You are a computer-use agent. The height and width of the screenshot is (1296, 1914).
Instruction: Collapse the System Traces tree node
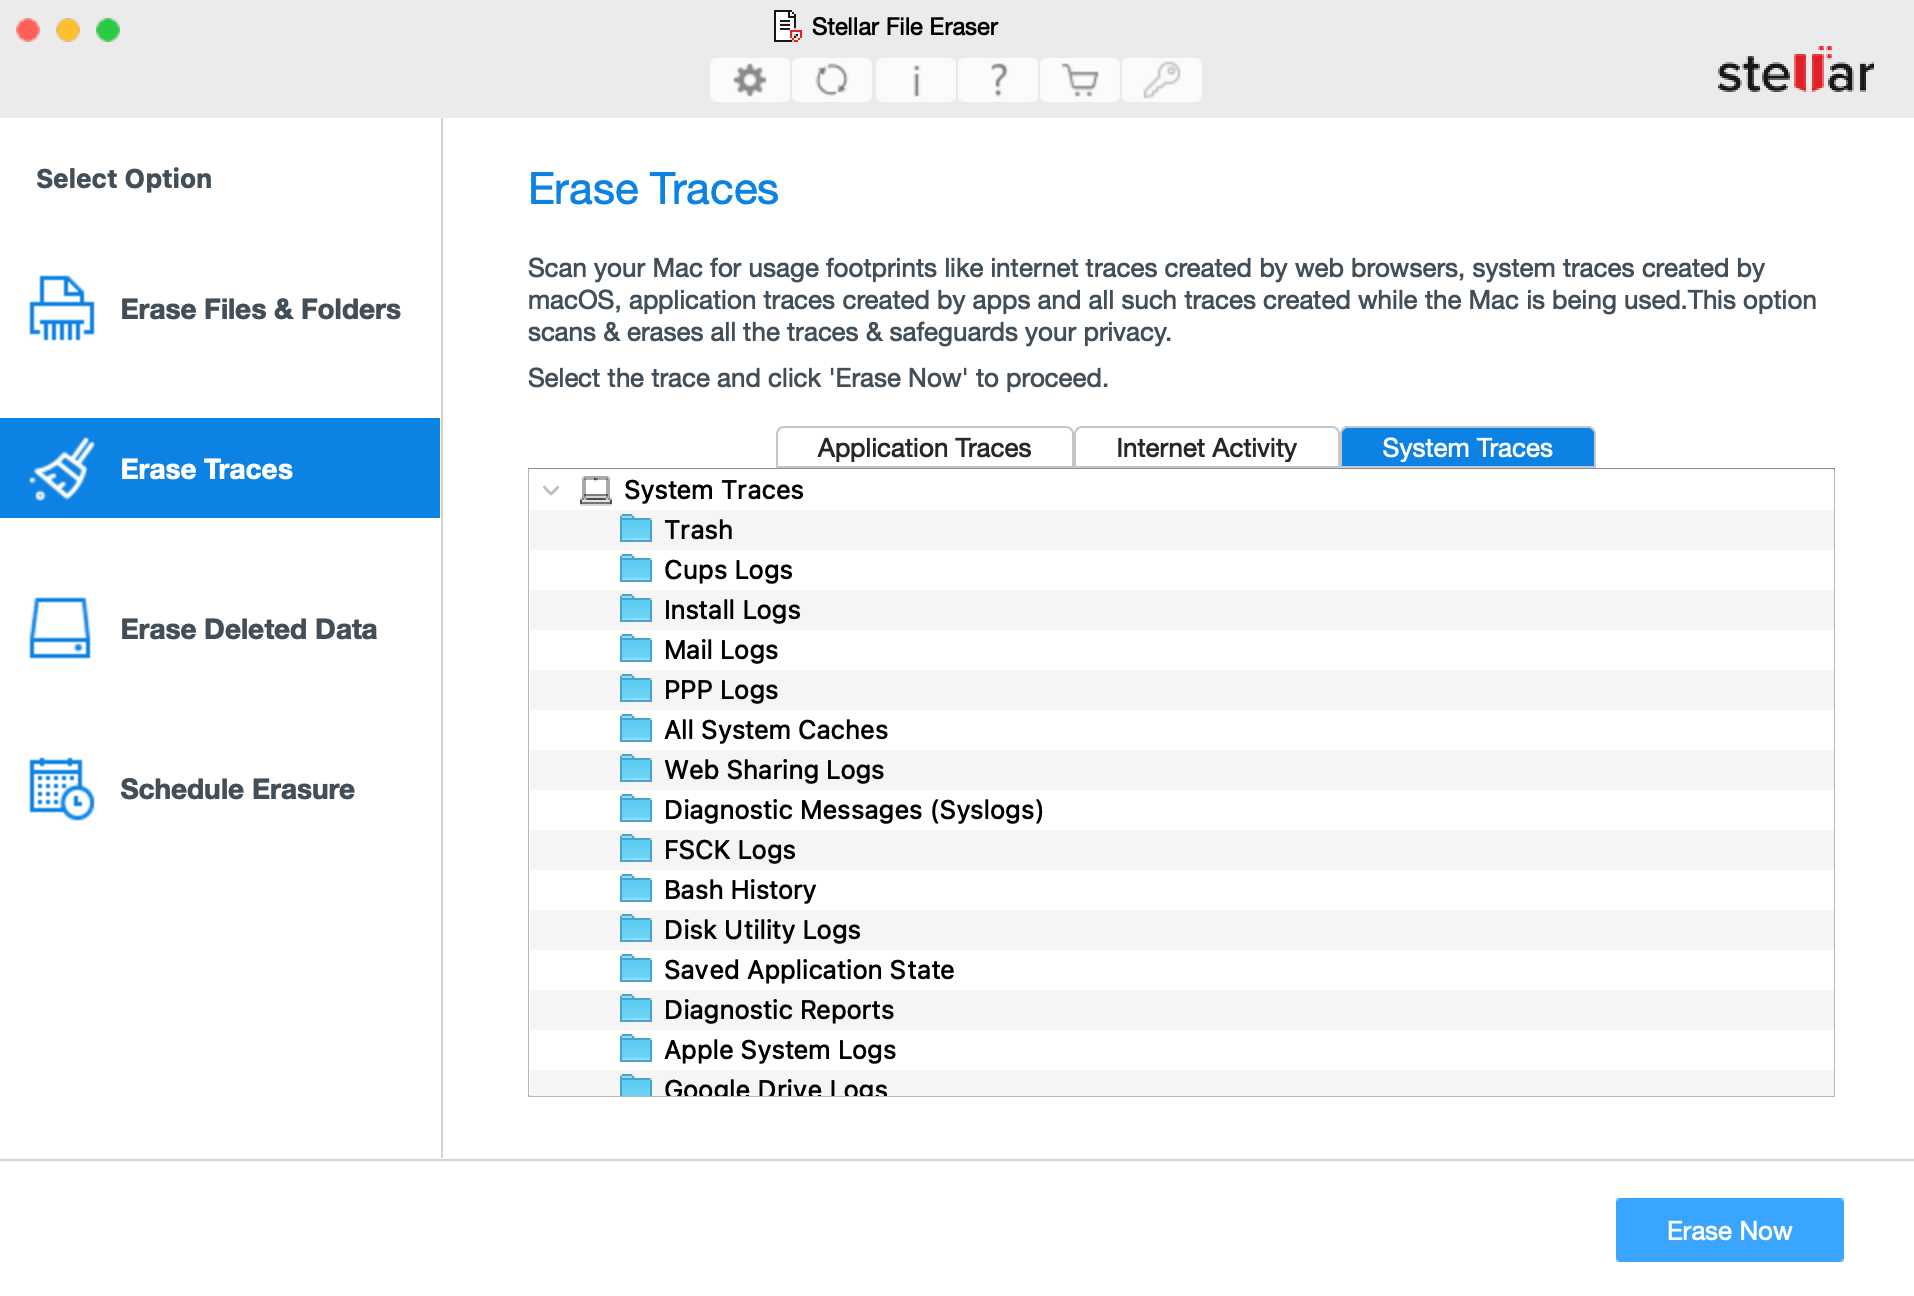[551, 490]
